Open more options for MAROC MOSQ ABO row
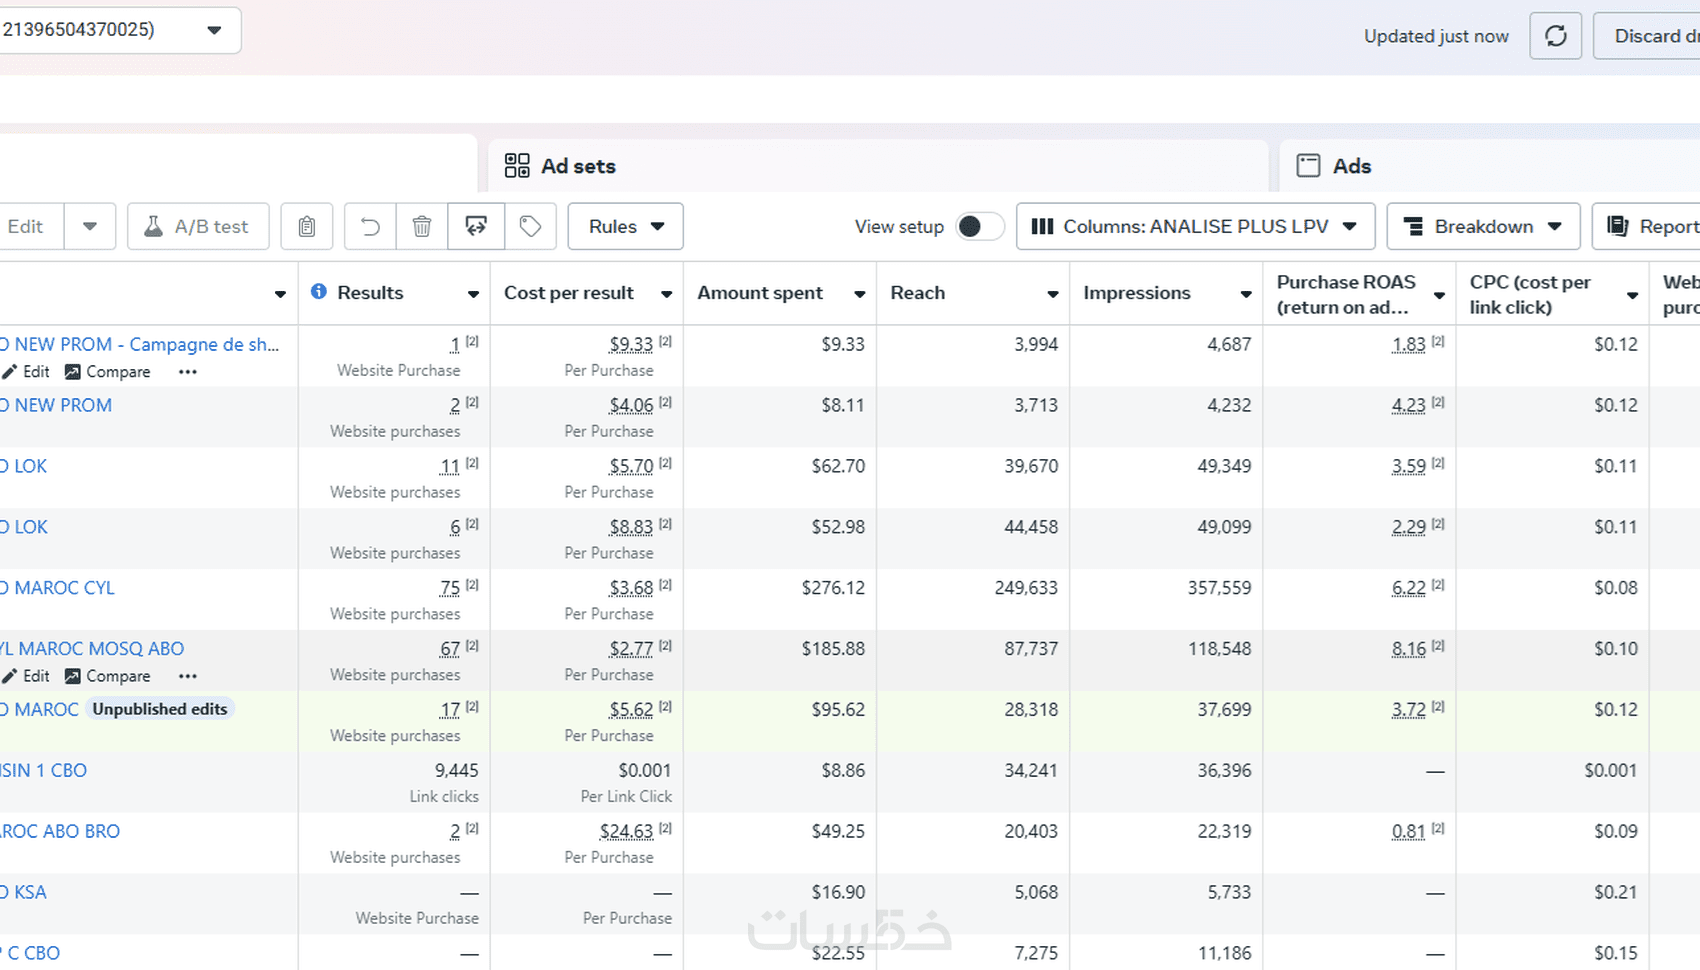Image resolution: width=1700 pixels, height=970 pixels. click(187, 676)
